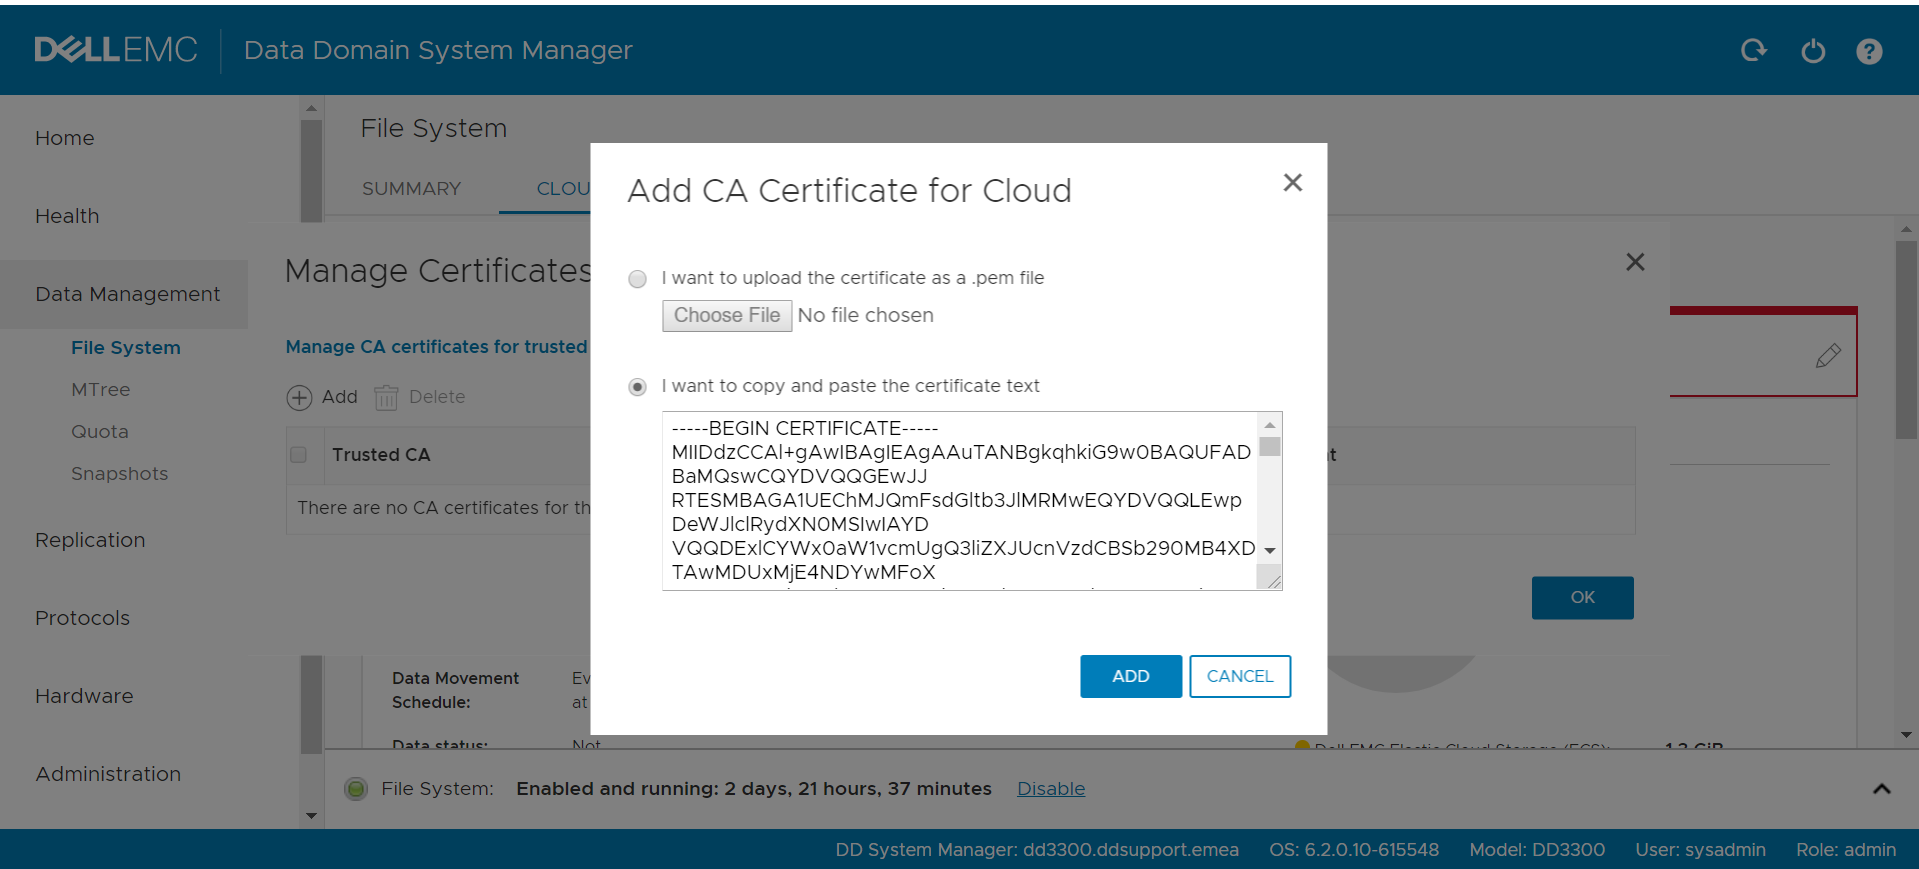
Task: Click textarea scroll down arrow
Action: (x=1270, y=551)
